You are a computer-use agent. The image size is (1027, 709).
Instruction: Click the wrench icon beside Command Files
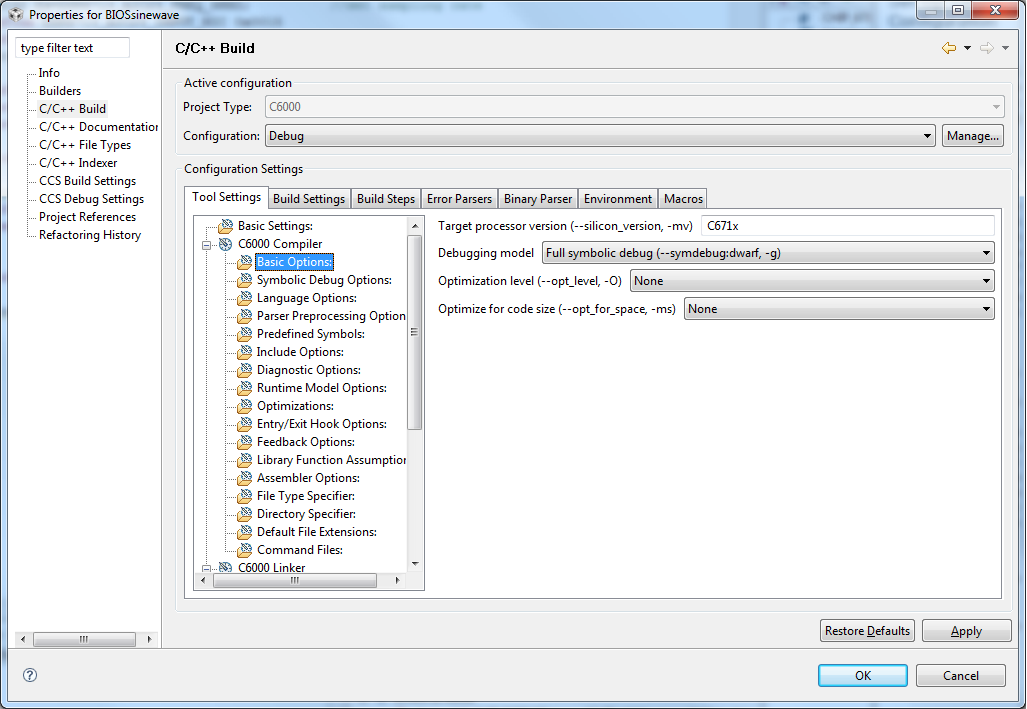(244, 550)
